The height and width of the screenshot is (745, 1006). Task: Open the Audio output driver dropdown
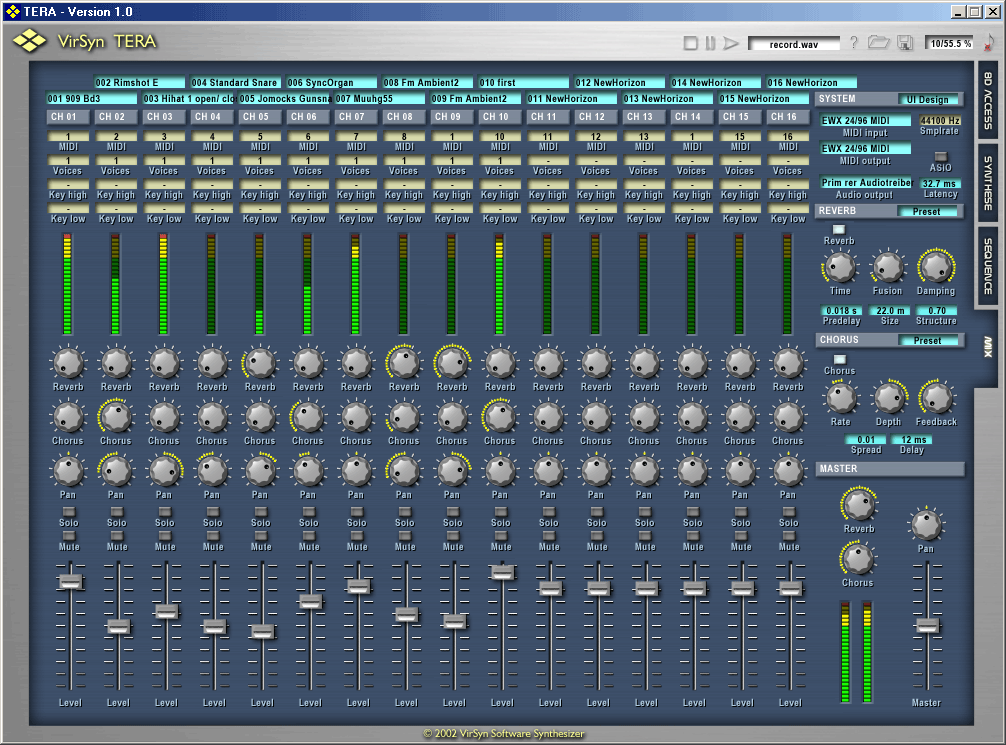click(x=866, y=182)
